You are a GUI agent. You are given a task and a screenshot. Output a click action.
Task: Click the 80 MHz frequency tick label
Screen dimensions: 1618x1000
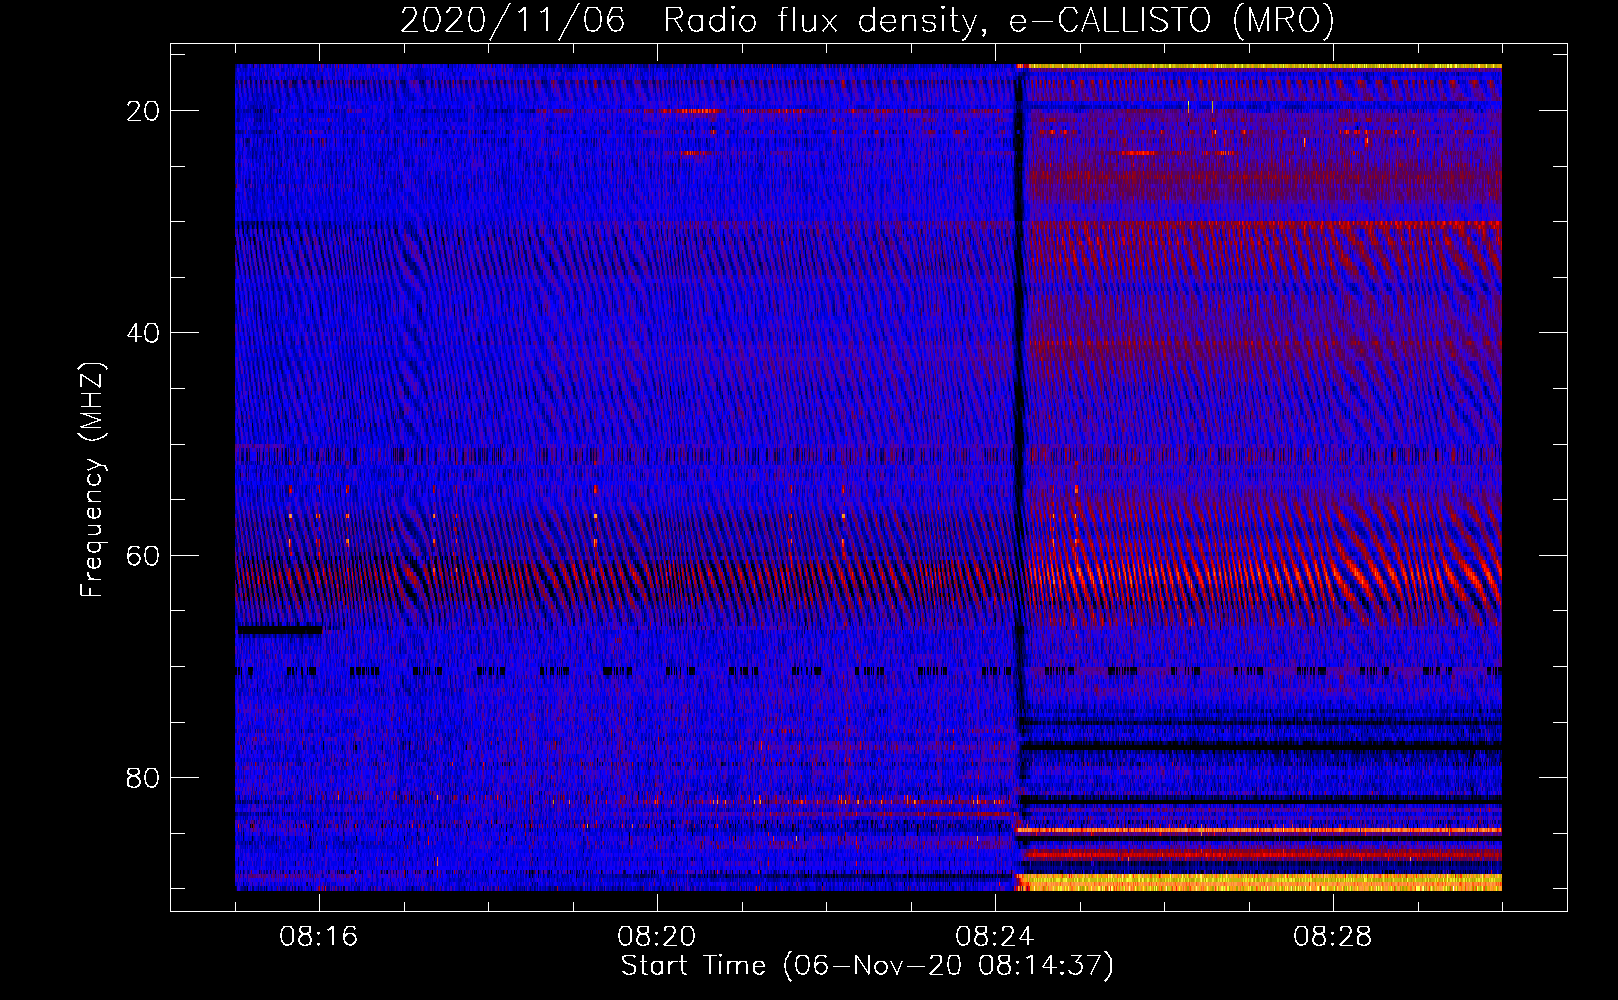143,777
